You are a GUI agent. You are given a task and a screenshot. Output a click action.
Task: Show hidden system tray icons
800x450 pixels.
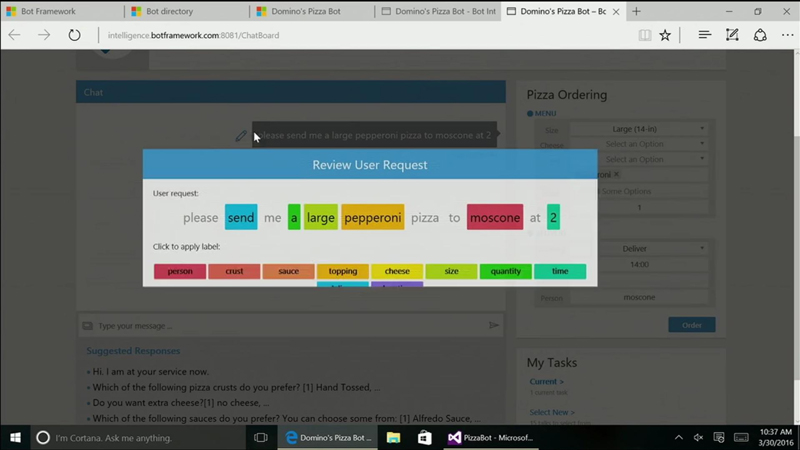click(679, 437)
